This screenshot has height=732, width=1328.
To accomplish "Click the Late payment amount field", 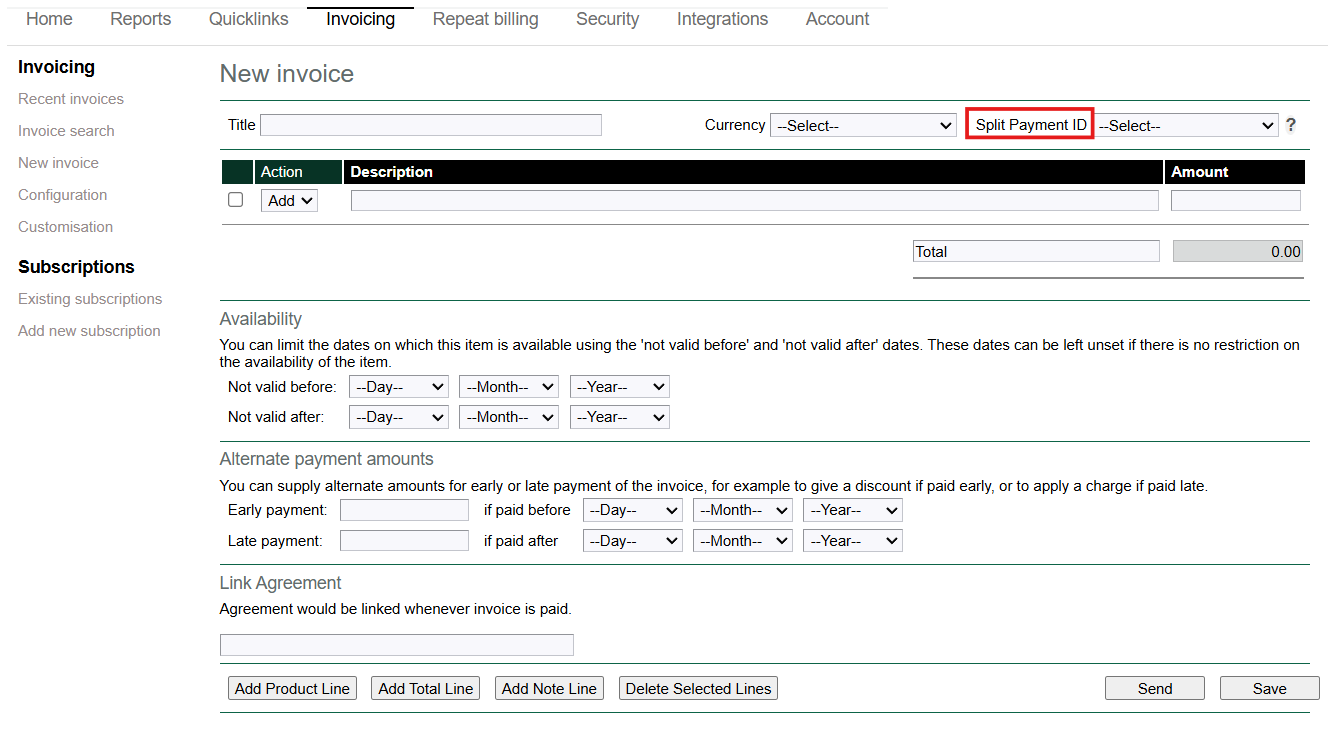I will (x=404, y=540).
